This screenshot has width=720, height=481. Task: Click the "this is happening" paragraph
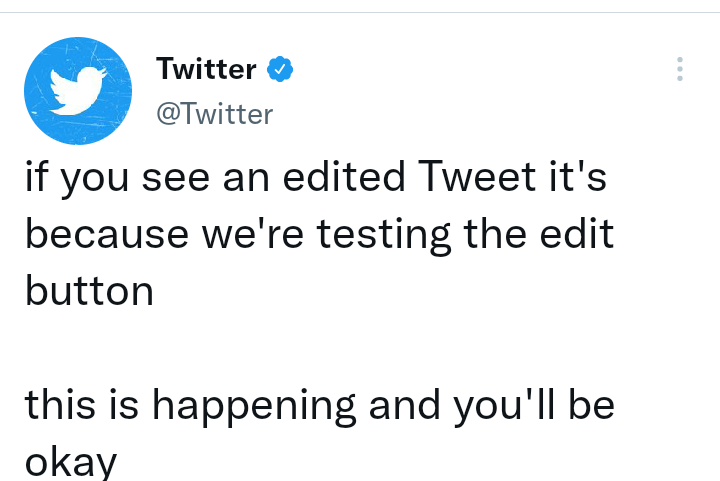point(320,434)
